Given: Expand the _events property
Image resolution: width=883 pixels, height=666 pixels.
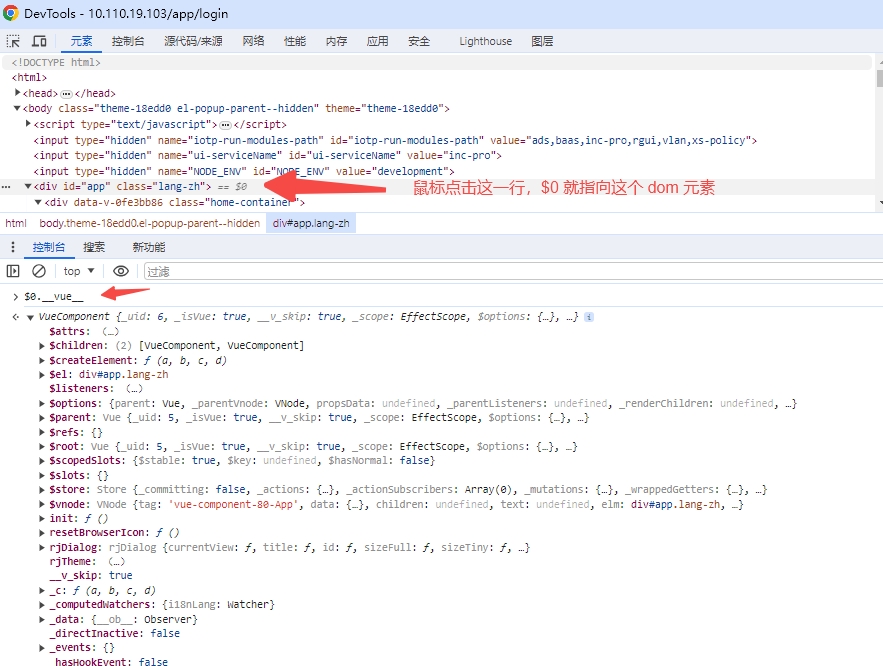Looking at the screenshot, I should point(42,648).
